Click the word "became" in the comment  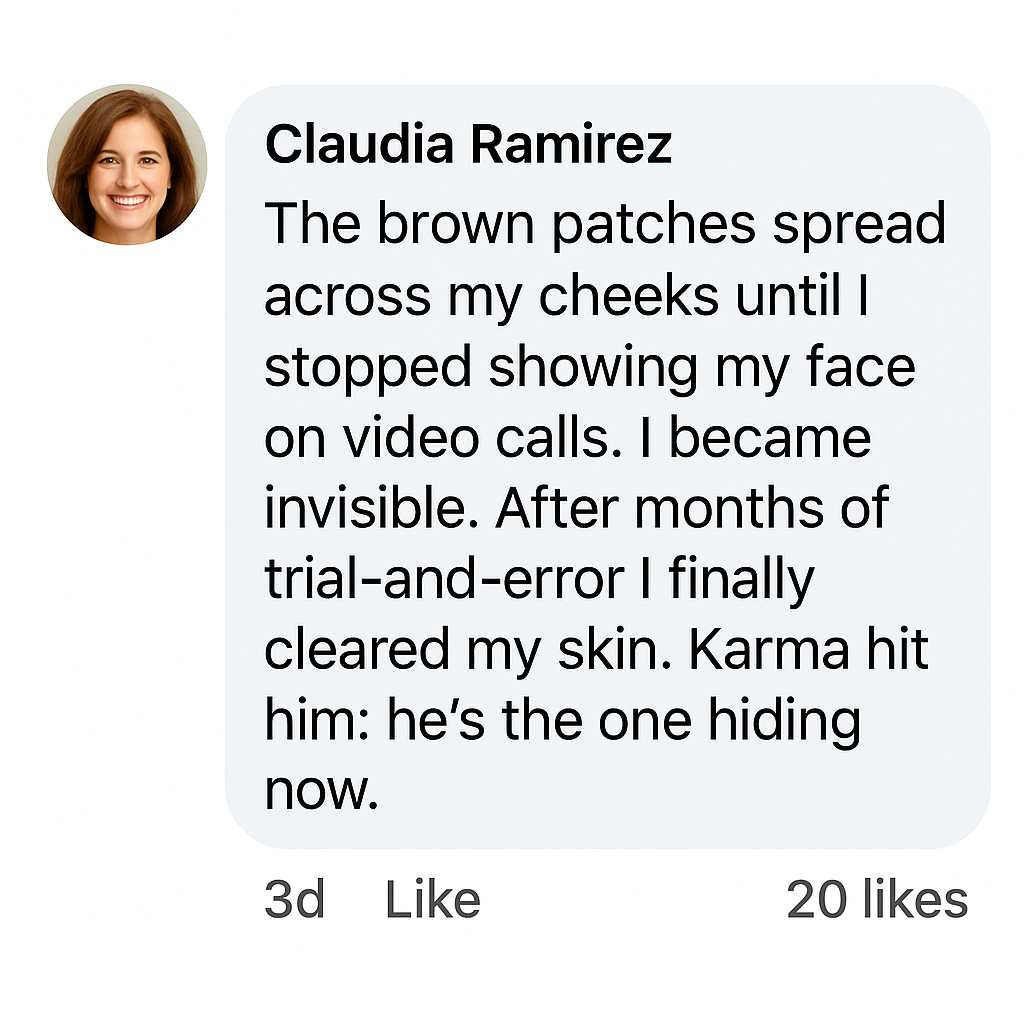[770, 437]
